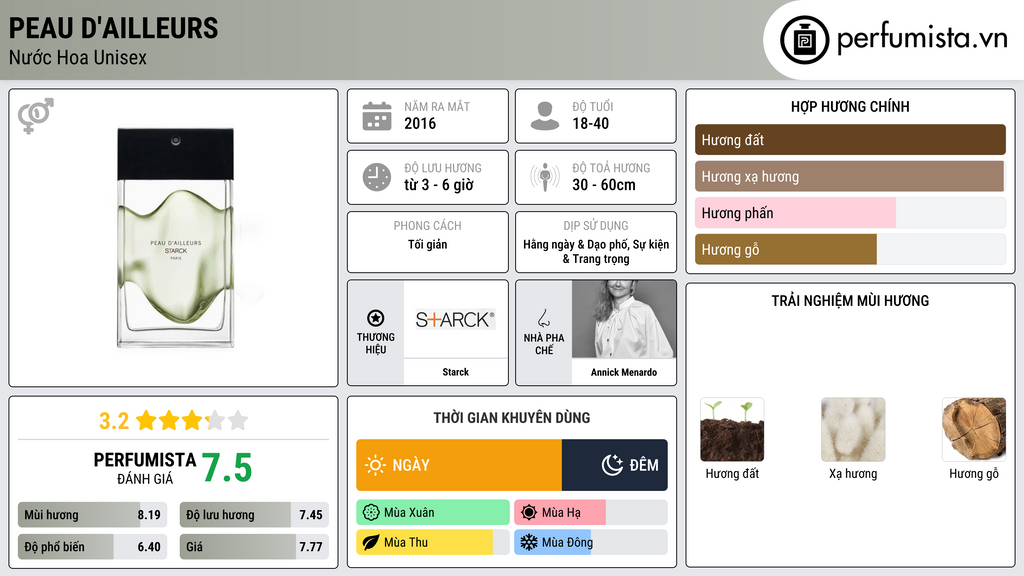Image resolution: width=1024 pixels, height=576 pixels.
Task: Click the Giá 7.77 score bar
Action: (x=254, y=547)
